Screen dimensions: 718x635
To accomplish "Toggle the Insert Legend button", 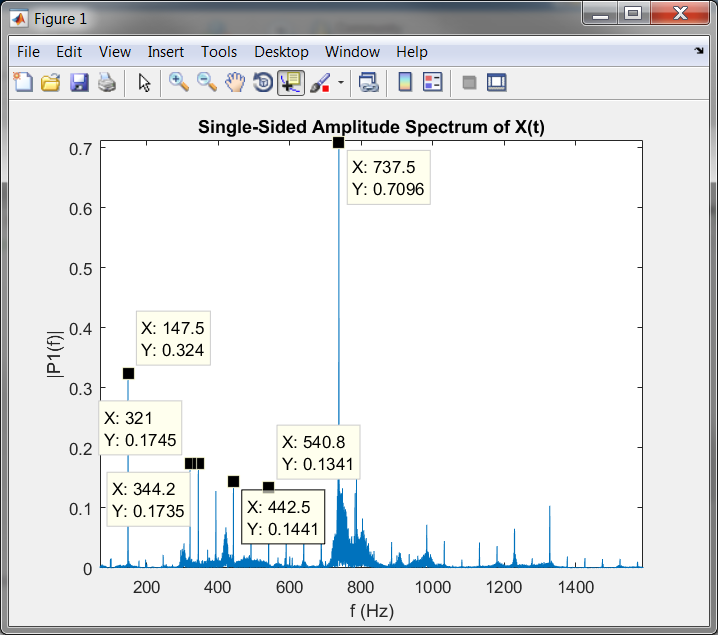I will (x=433, y=83).
